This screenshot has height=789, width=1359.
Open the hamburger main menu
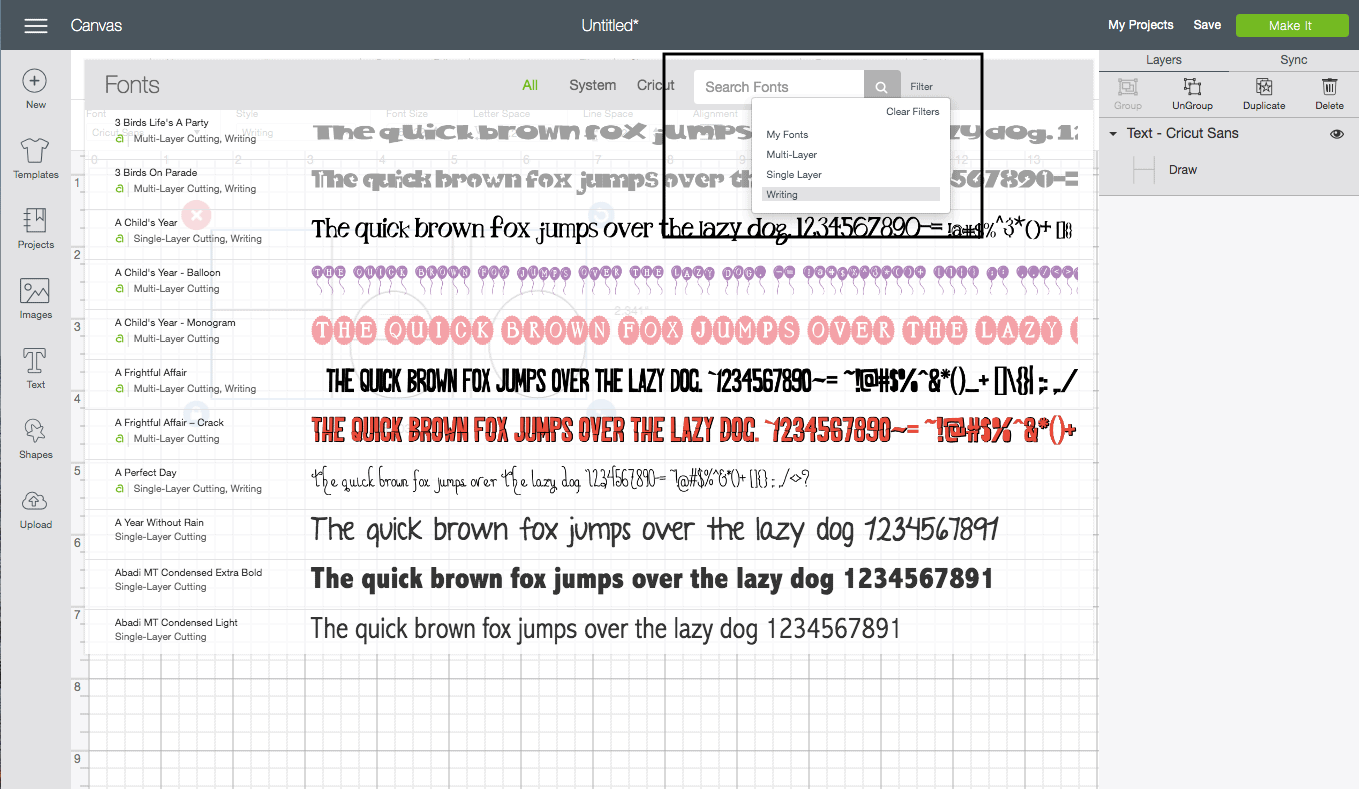coord(36,26)
